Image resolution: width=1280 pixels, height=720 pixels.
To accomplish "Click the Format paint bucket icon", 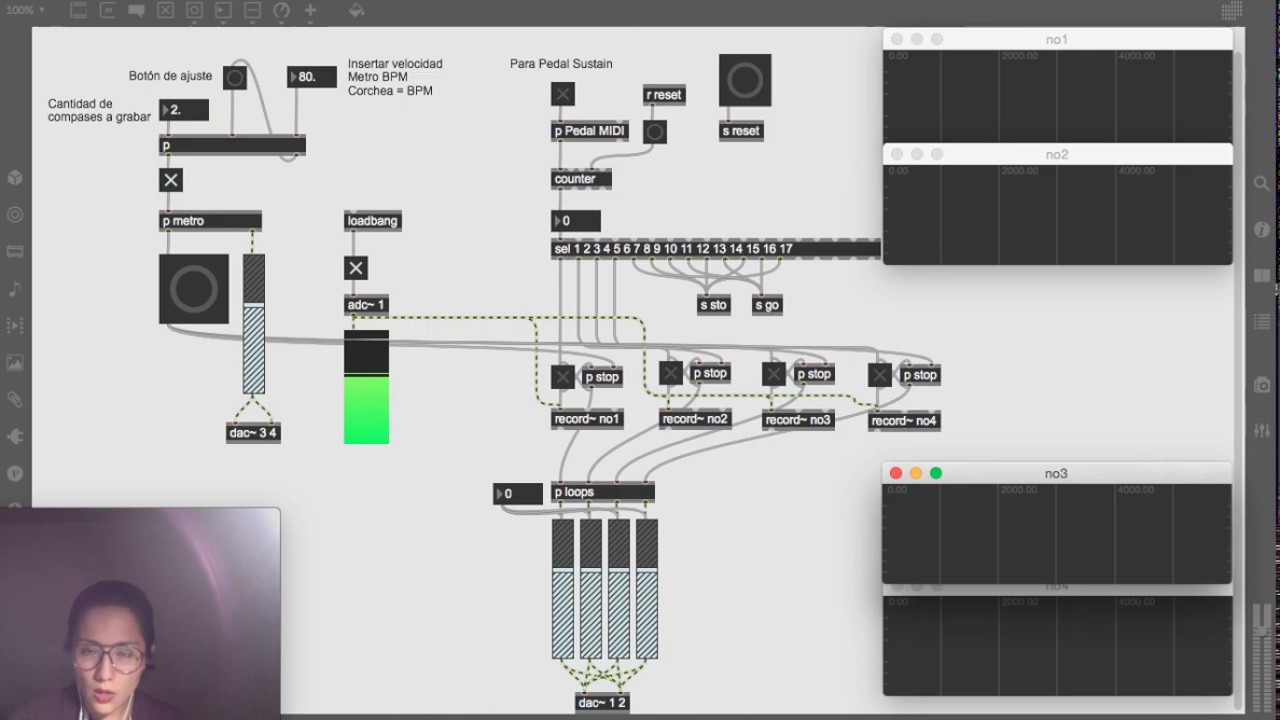I will (357, 11).
